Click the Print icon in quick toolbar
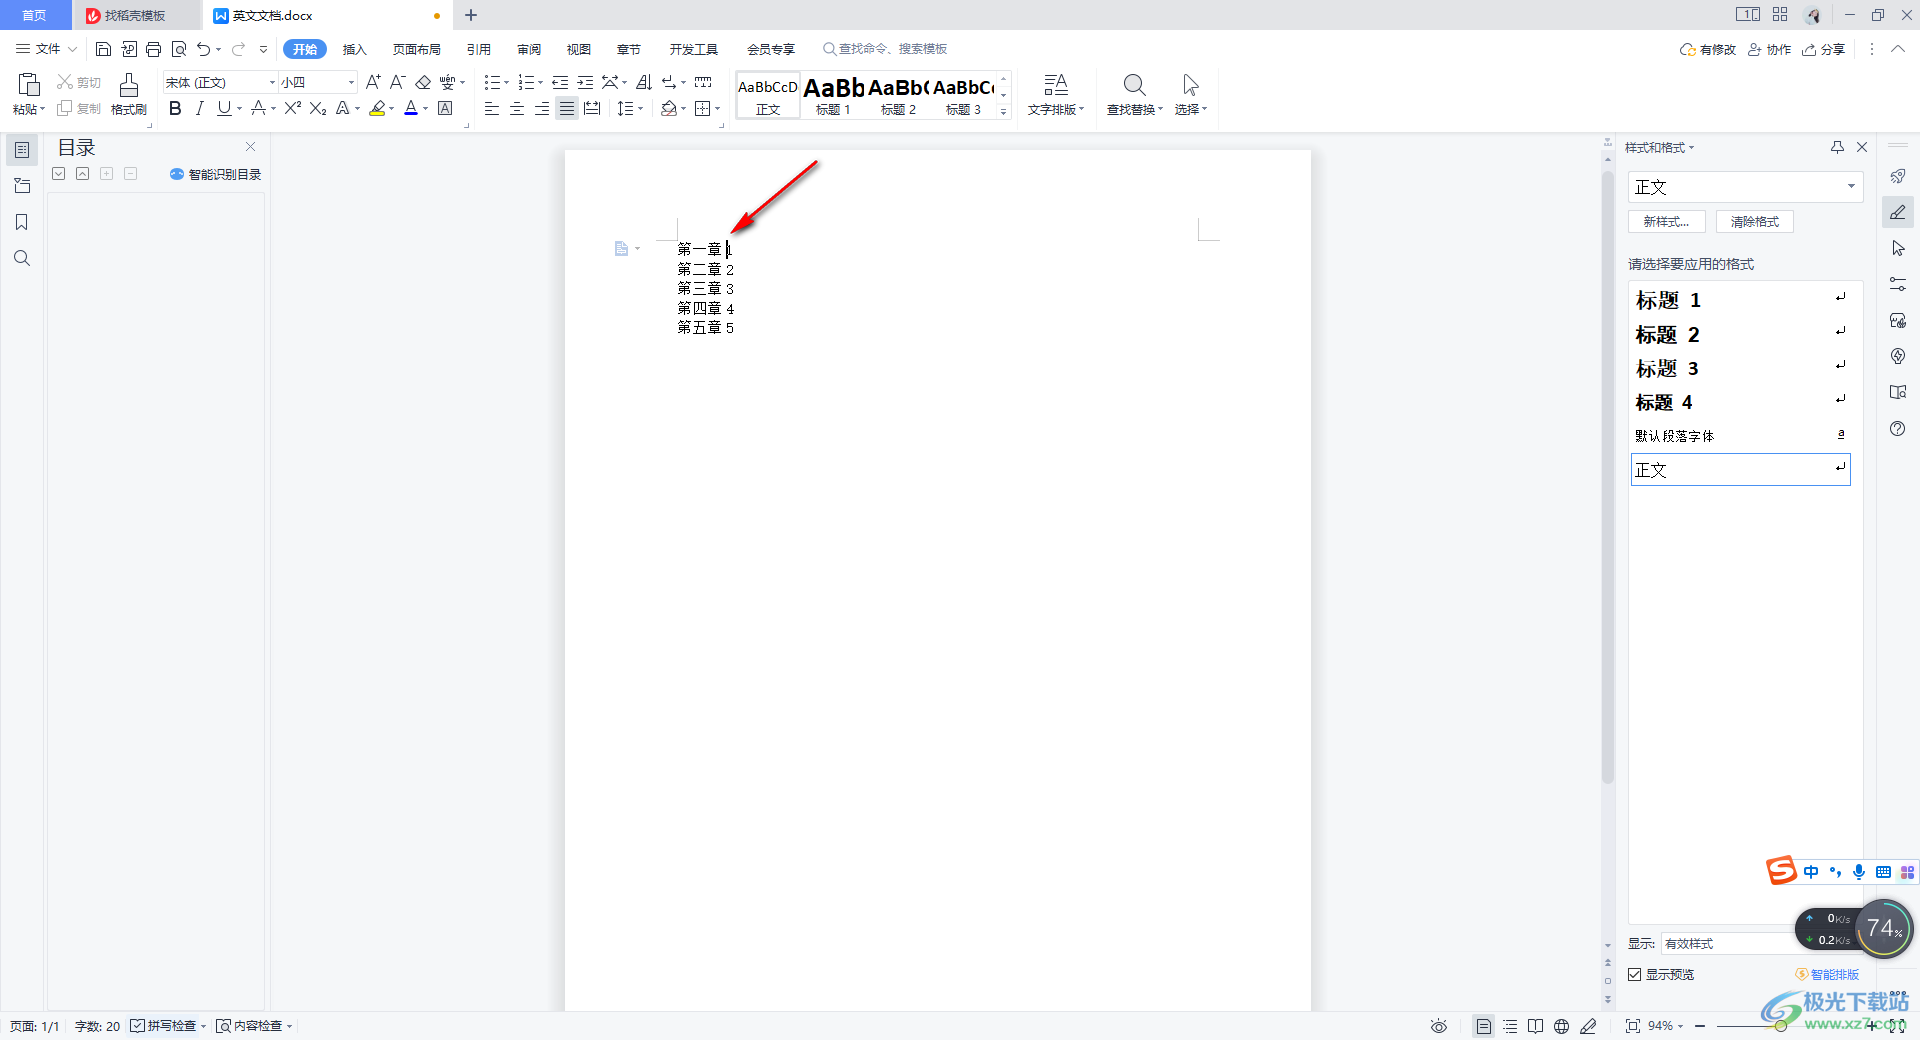This screenshot has width=1920, height=1040. [153, 49]
